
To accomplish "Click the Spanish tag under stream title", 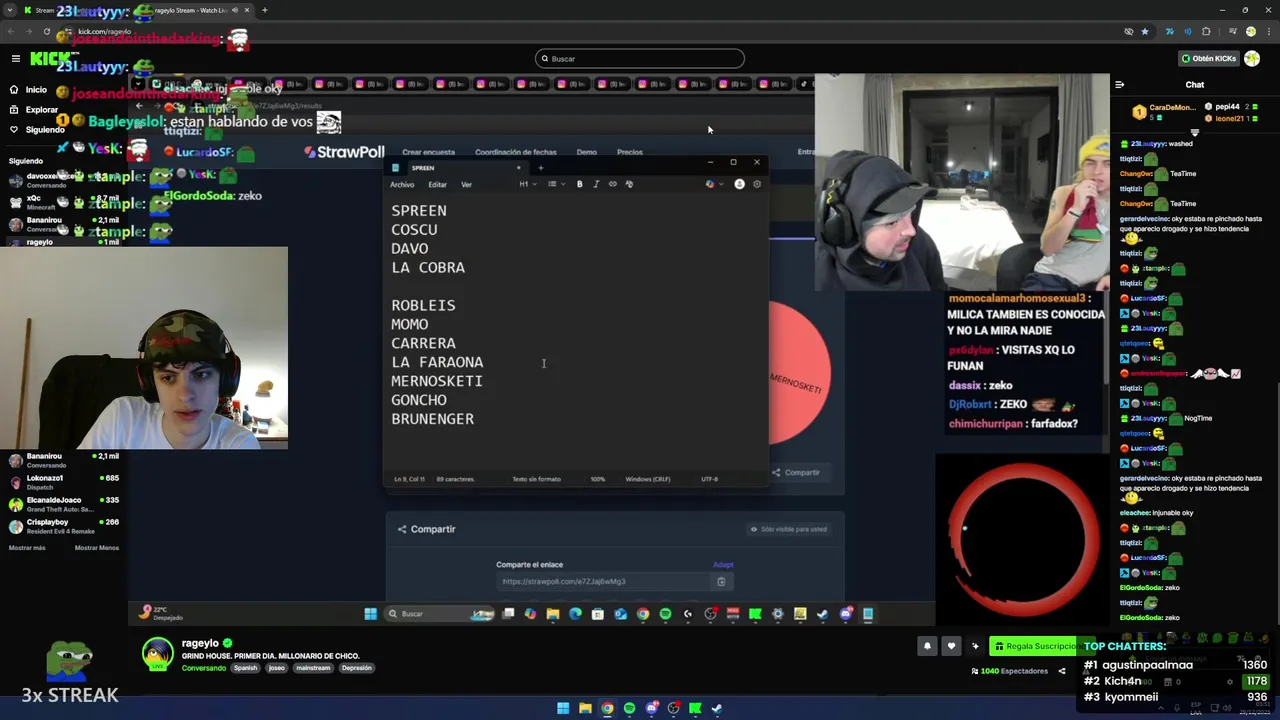I will click(245, 668).
